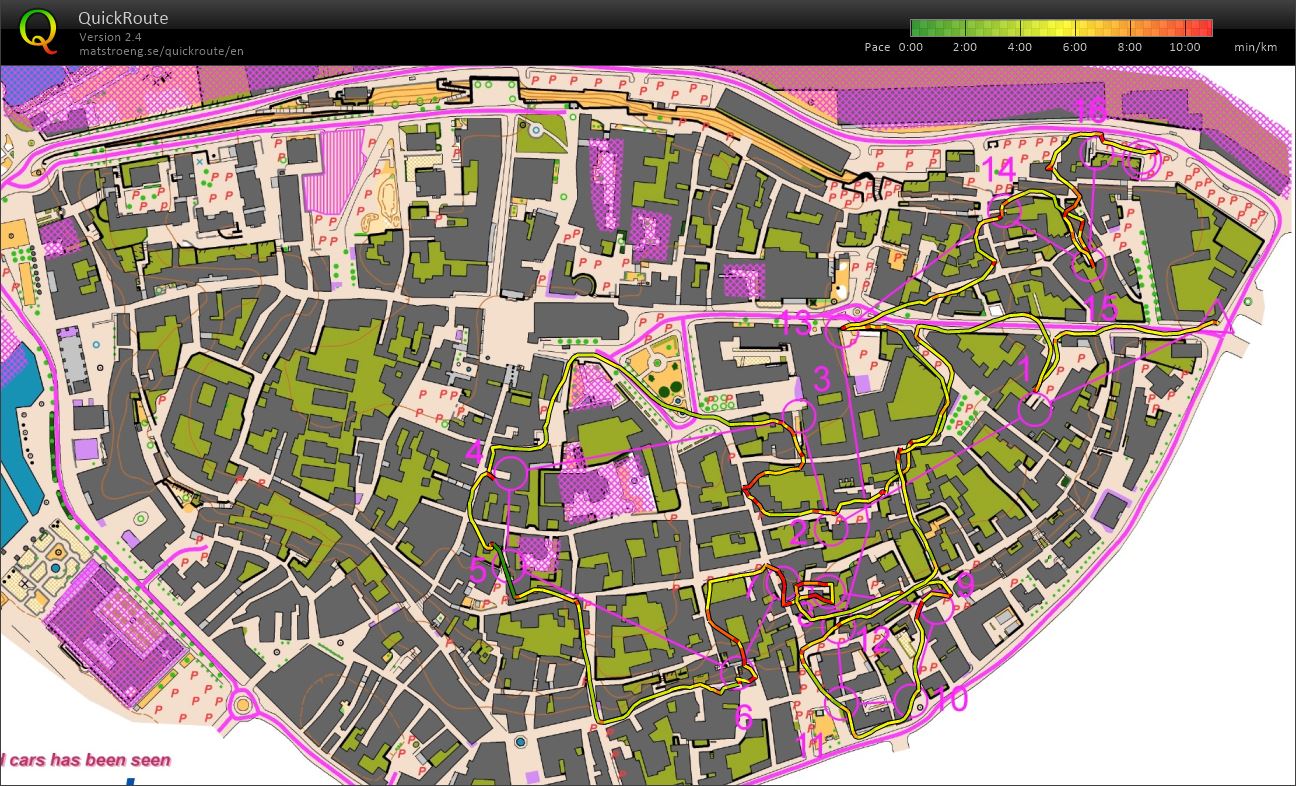
Task: Click control number 1 on map
Action: click(1023, 369)
